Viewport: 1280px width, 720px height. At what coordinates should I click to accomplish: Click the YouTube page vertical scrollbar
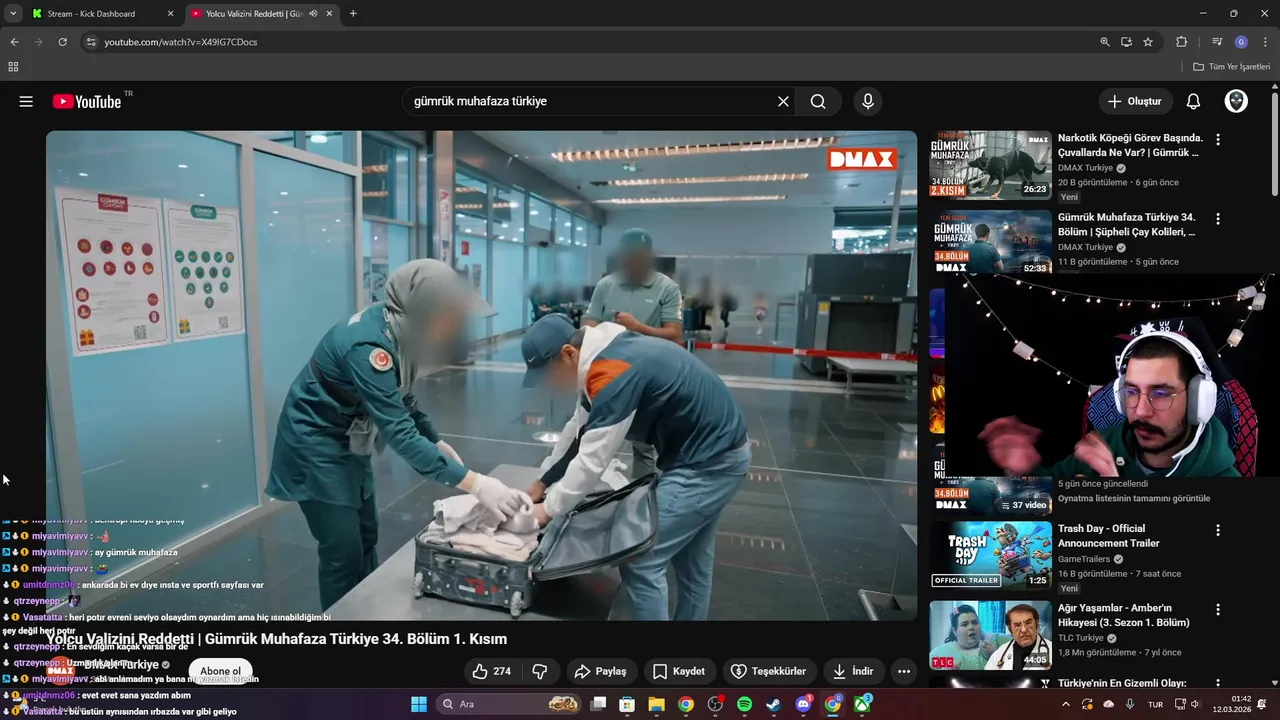1275,145
